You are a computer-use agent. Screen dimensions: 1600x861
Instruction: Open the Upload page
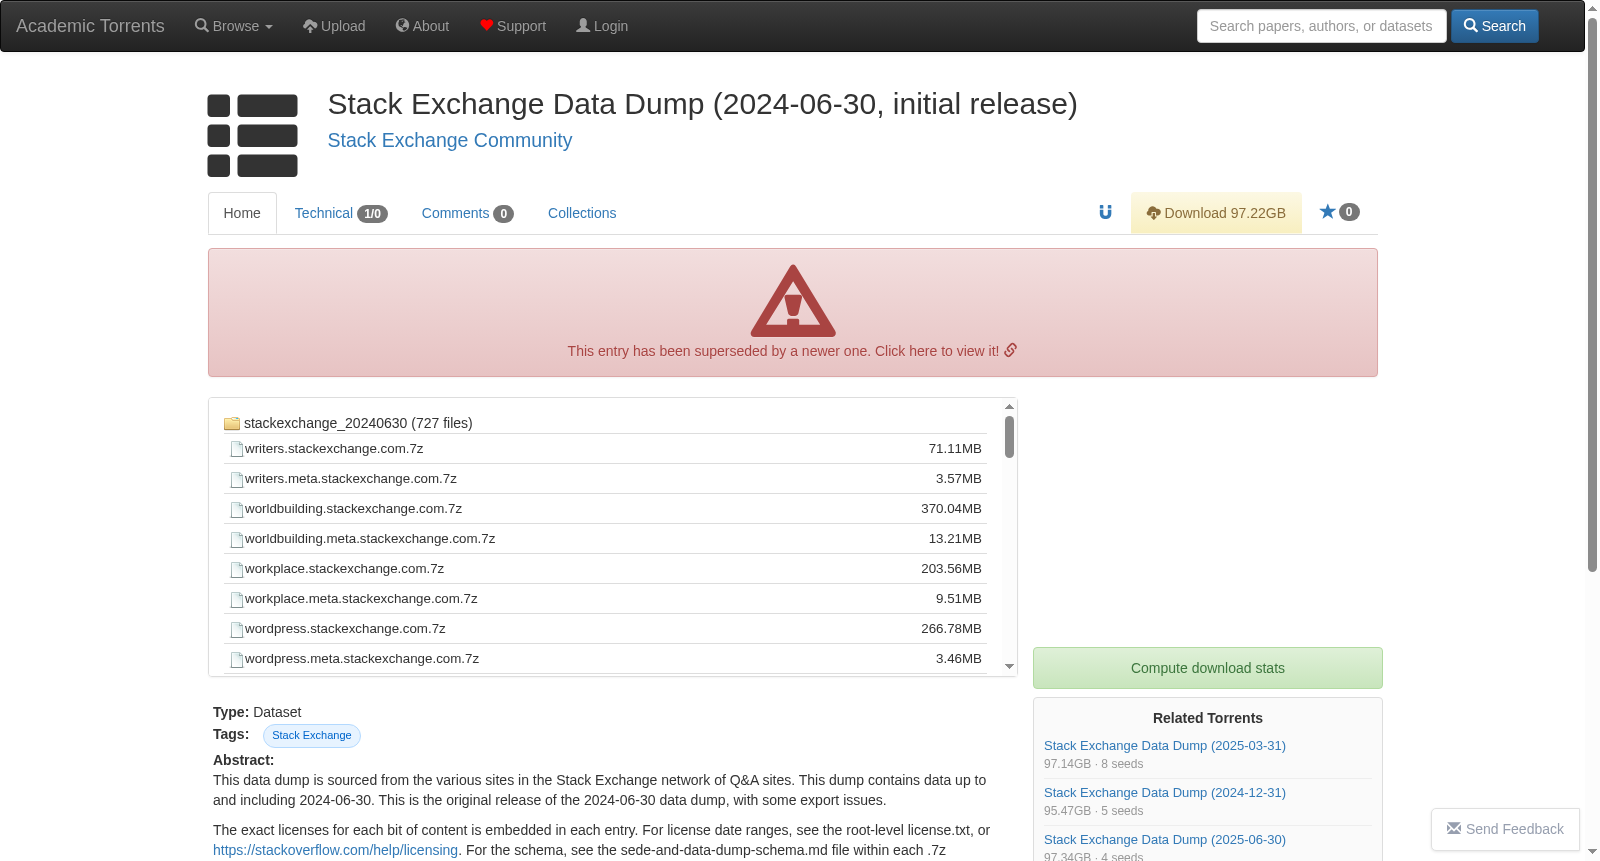tap(334, 26)
